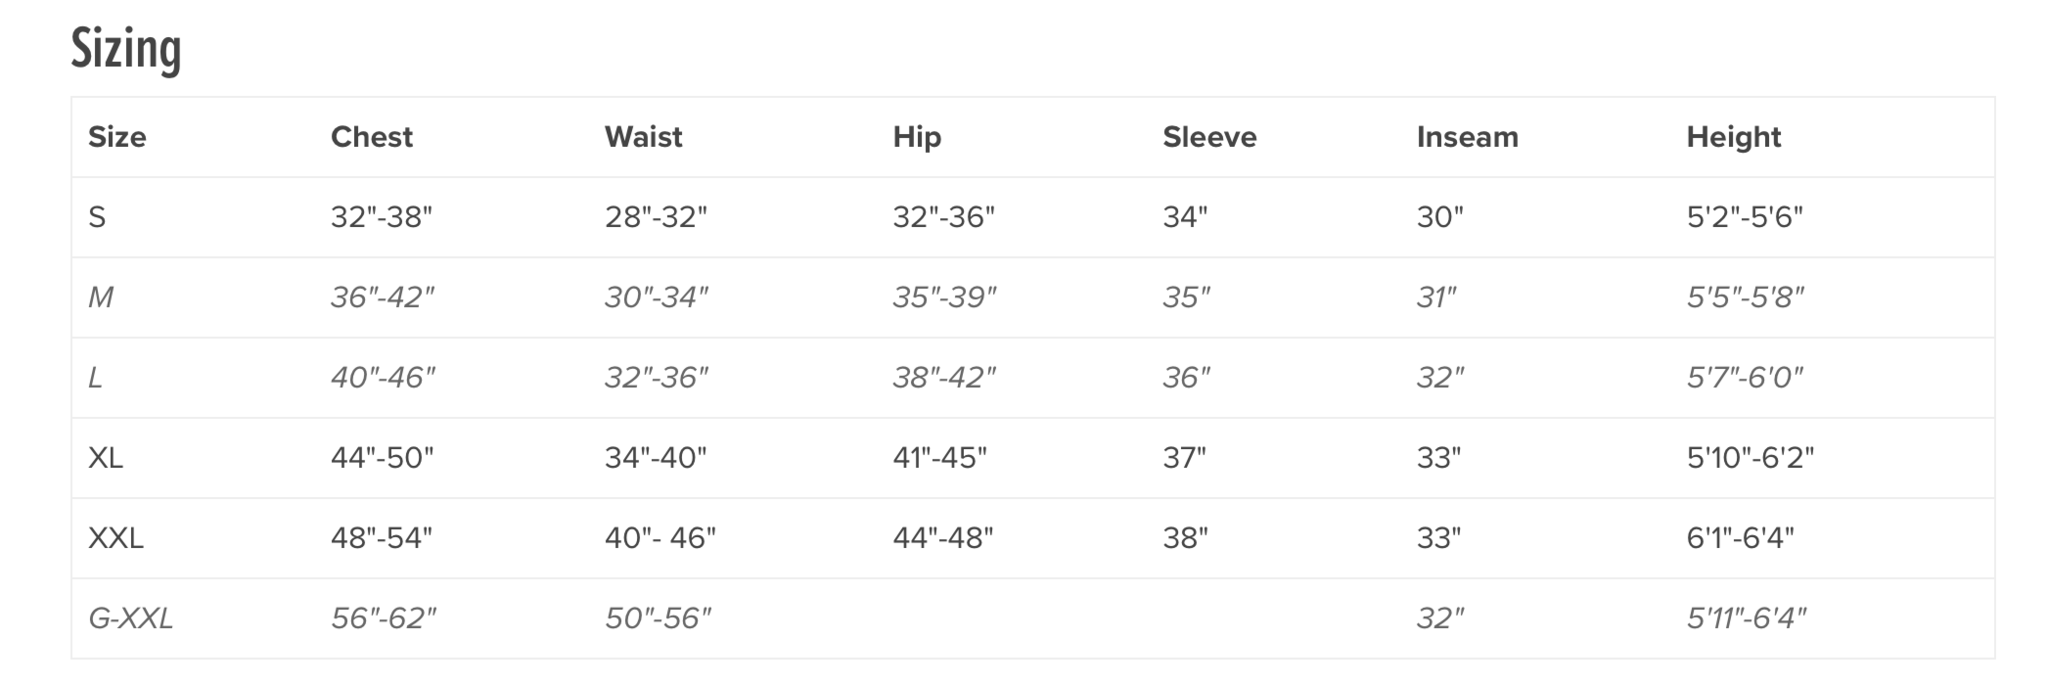Click the XL size row label

point(105,457)
